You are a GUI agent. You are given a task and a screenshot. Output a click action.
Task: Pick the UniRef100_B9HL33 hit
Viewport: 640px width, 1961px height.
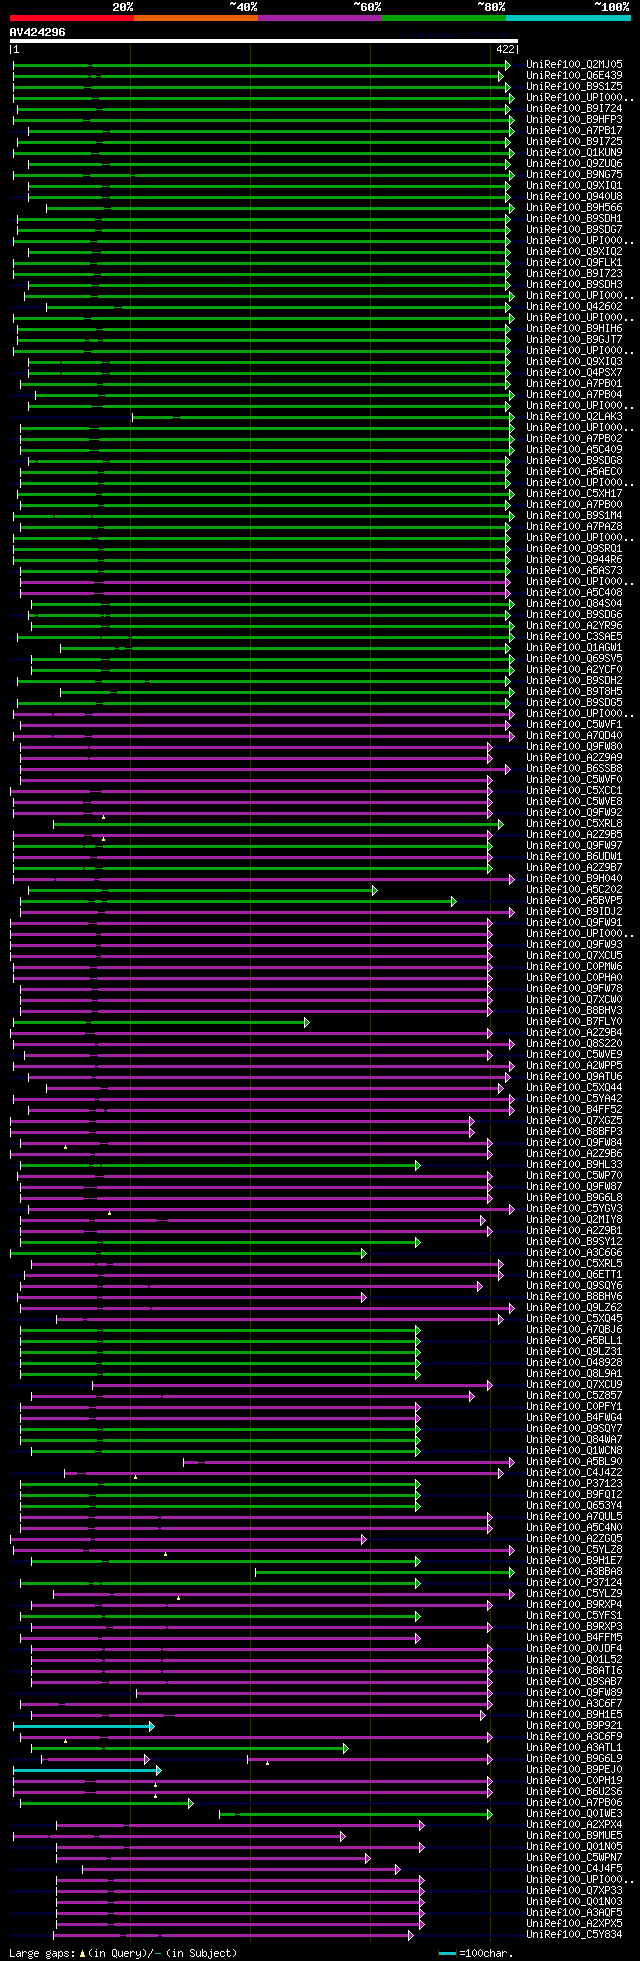pyautogui.click(x=574, y=1164)
